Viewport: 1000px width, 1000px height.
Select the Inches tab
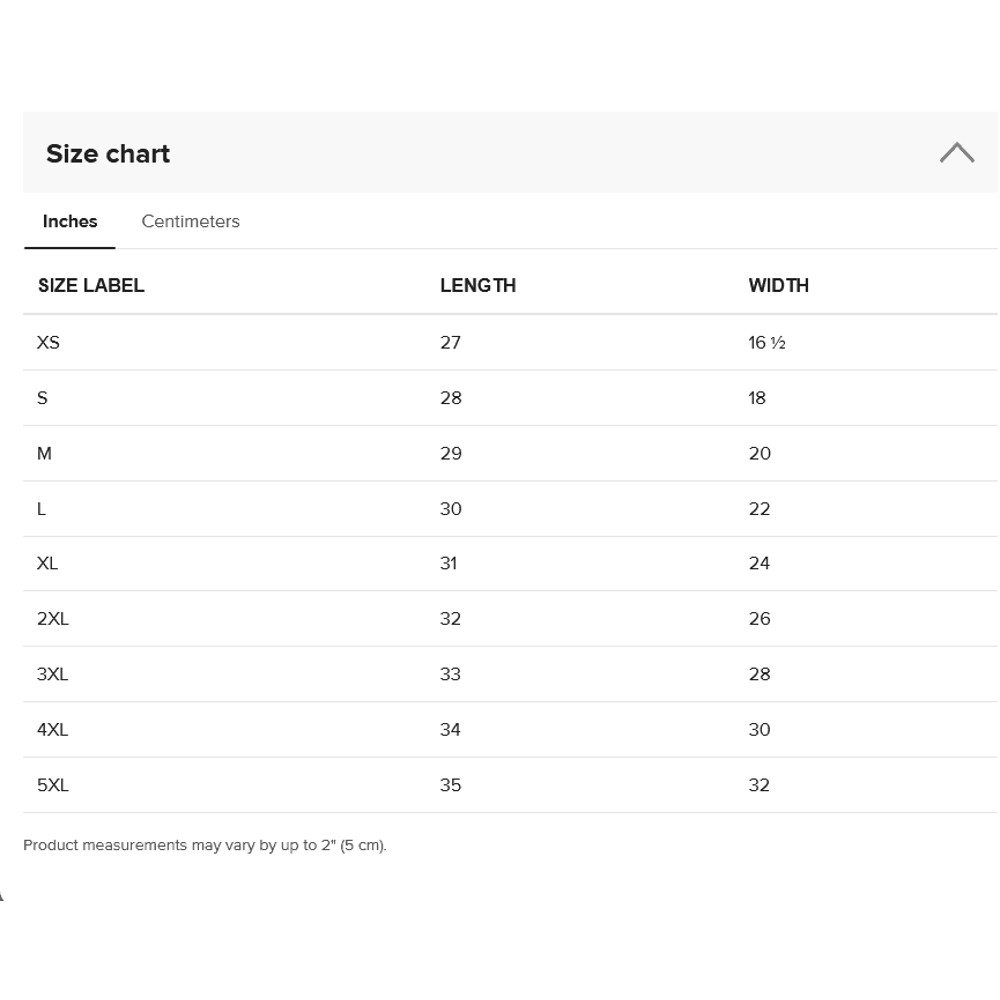70,222
